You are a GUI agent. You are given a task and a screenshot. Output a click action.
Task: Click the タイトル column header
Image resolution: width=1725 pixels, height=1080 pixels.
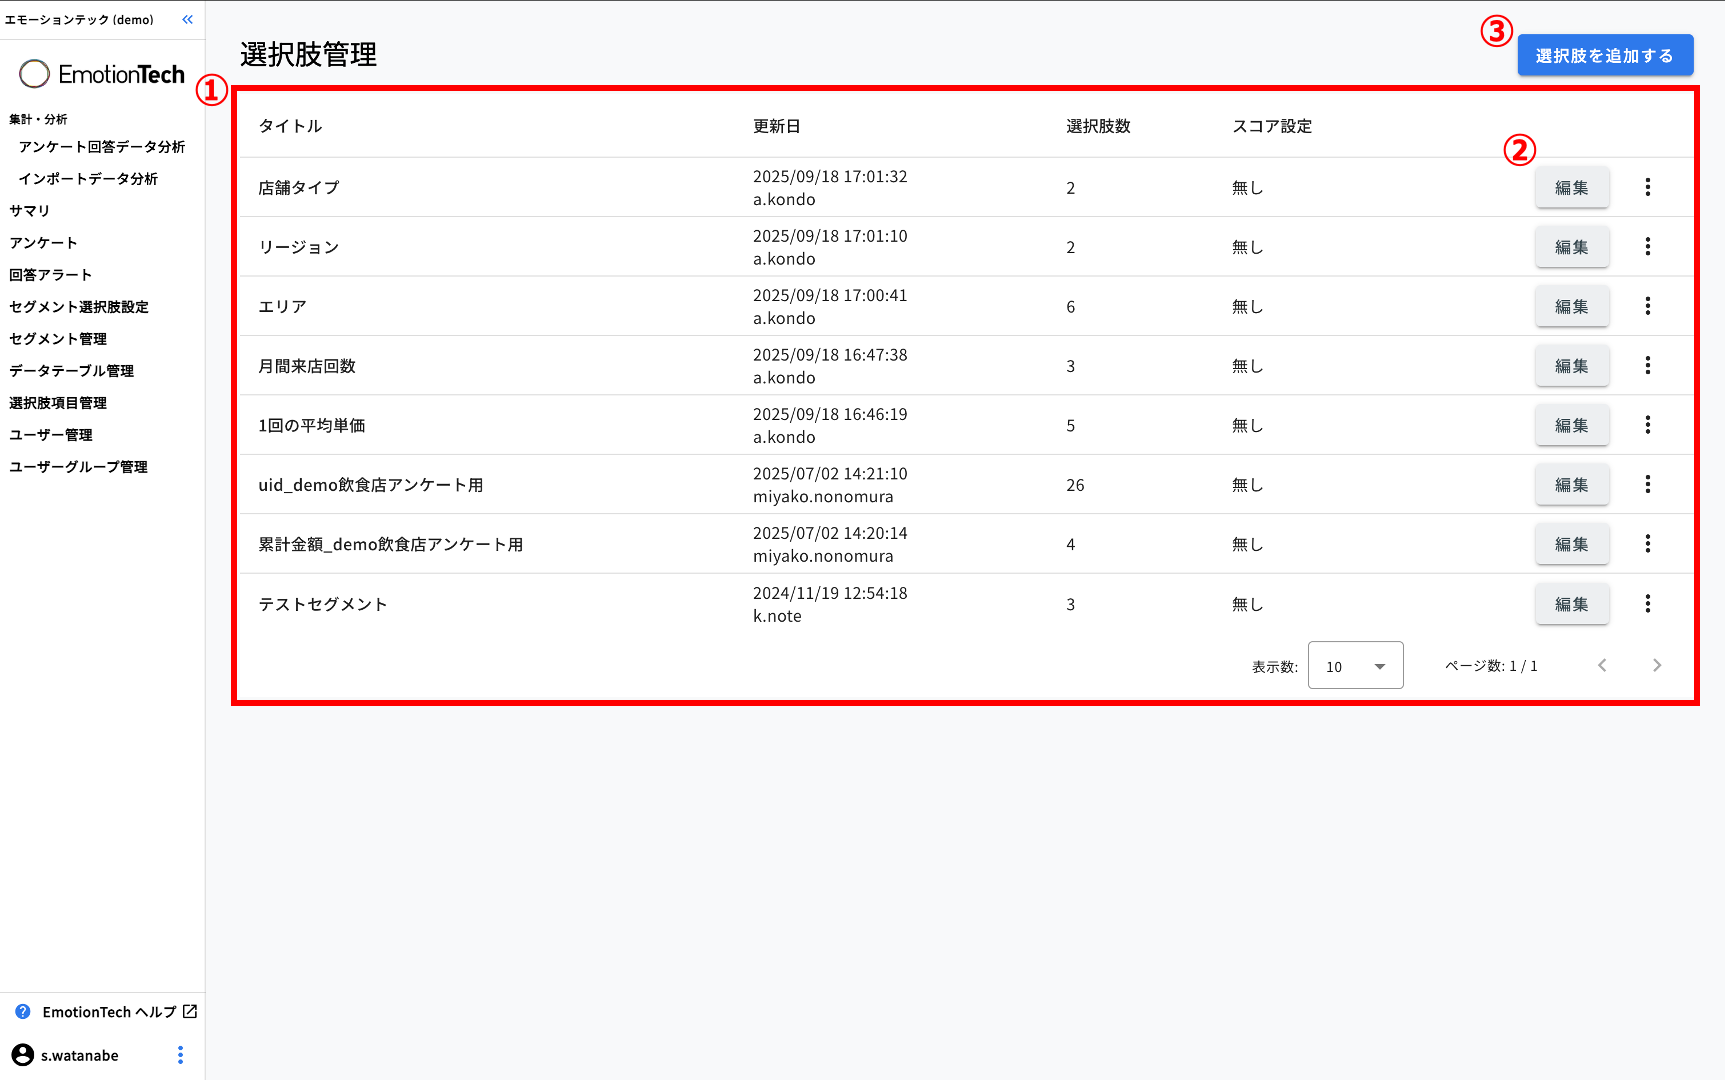(x=290, y=126)
